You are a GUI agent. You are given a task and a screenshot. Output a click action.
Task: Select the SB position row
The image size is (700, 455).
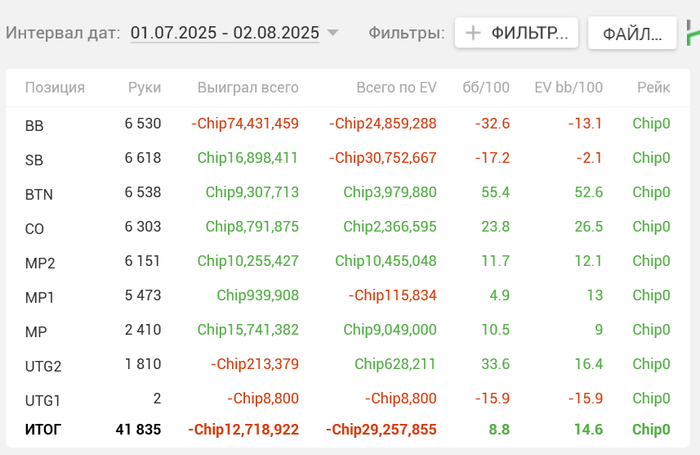348,158
